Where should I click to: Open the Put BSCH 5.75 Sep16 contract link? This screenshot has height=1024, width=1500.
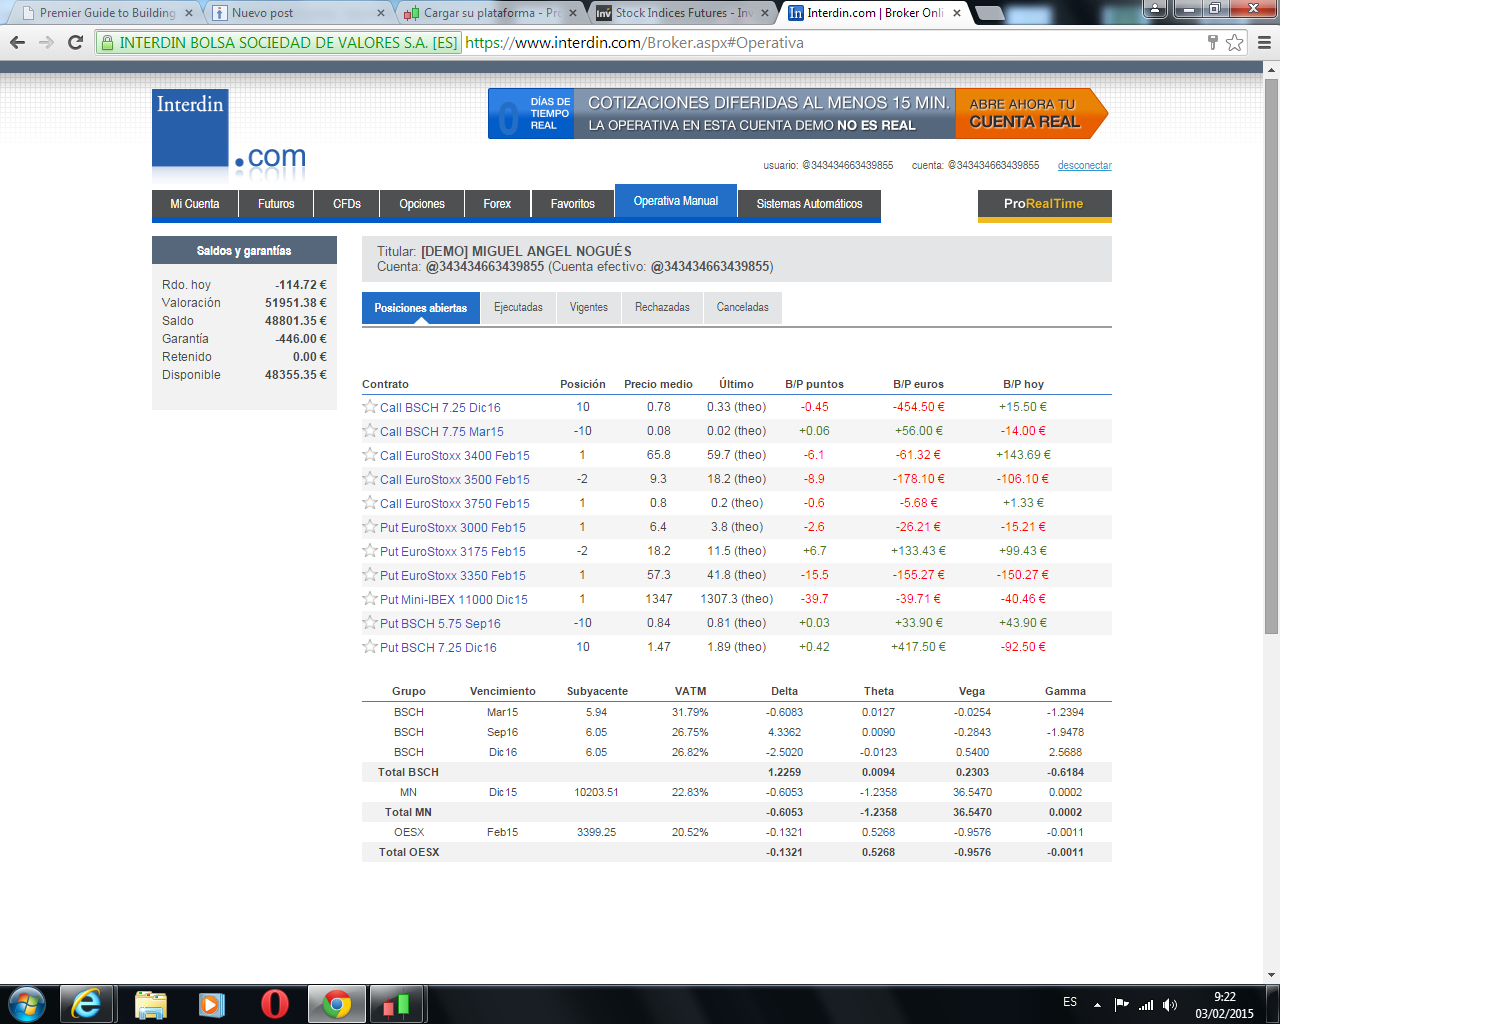tap(440, 624)
